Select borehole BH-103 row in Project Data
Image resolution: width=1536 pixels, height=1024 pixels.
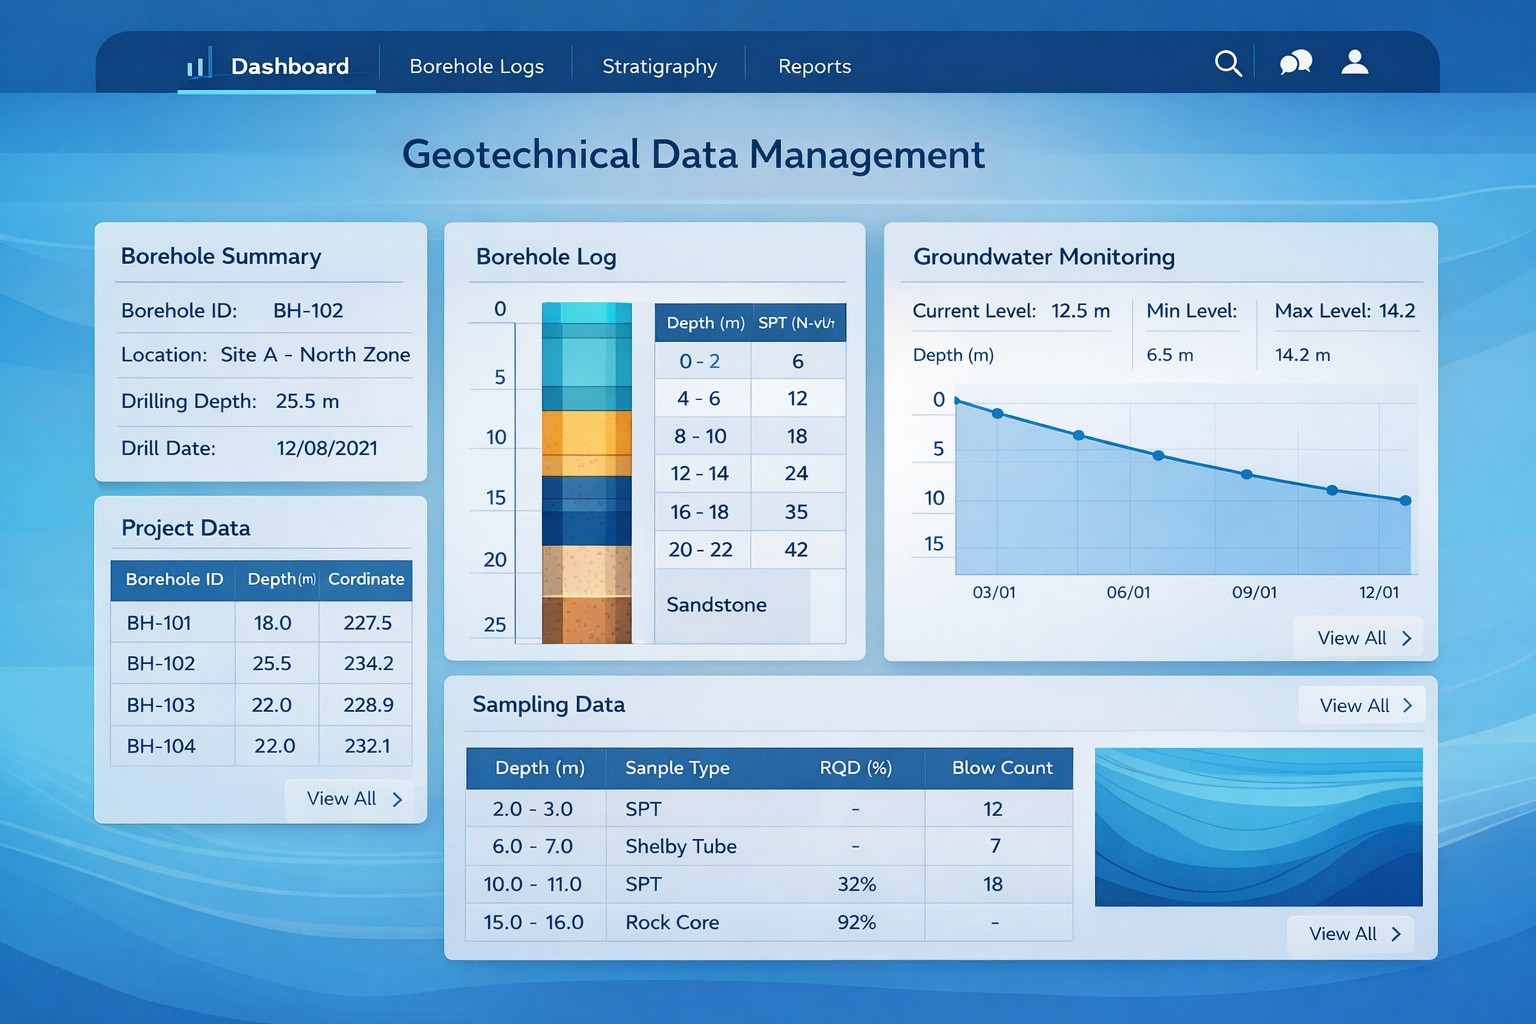pos(260,705)
